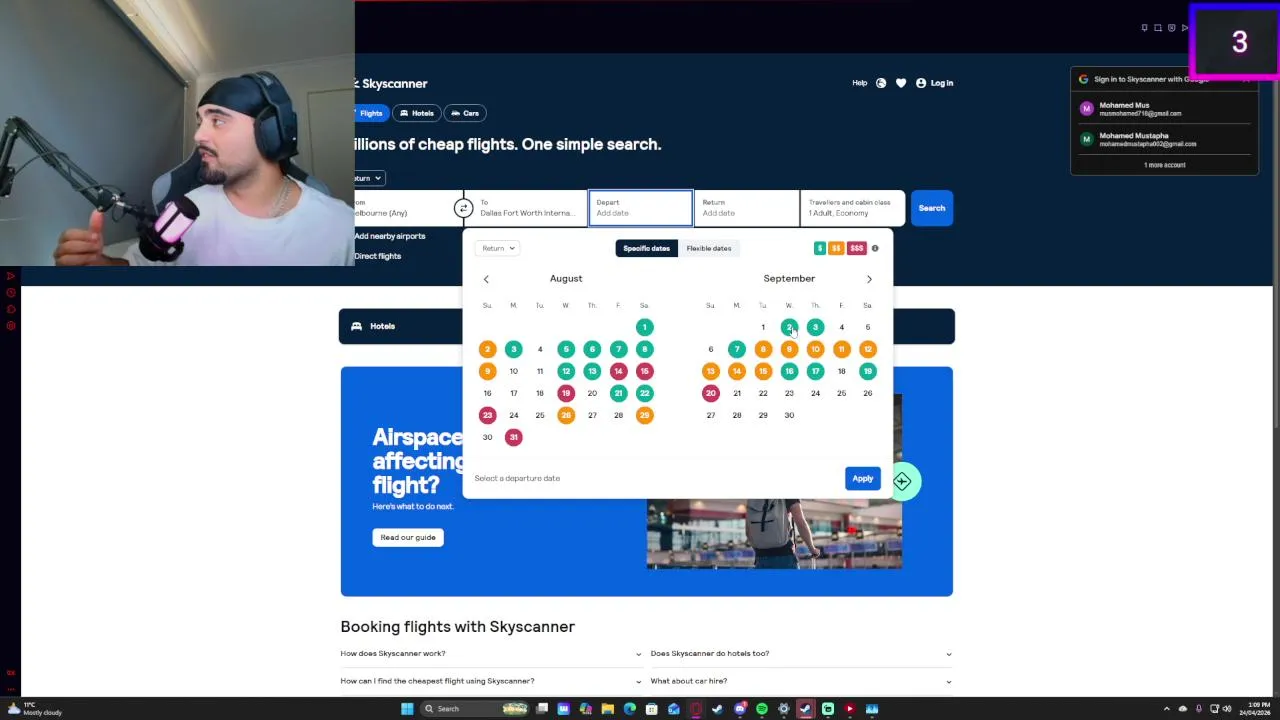The image size is (1280, 720).
Task: Switch to Flexible dates mode
Action: [x=709, y=248]
